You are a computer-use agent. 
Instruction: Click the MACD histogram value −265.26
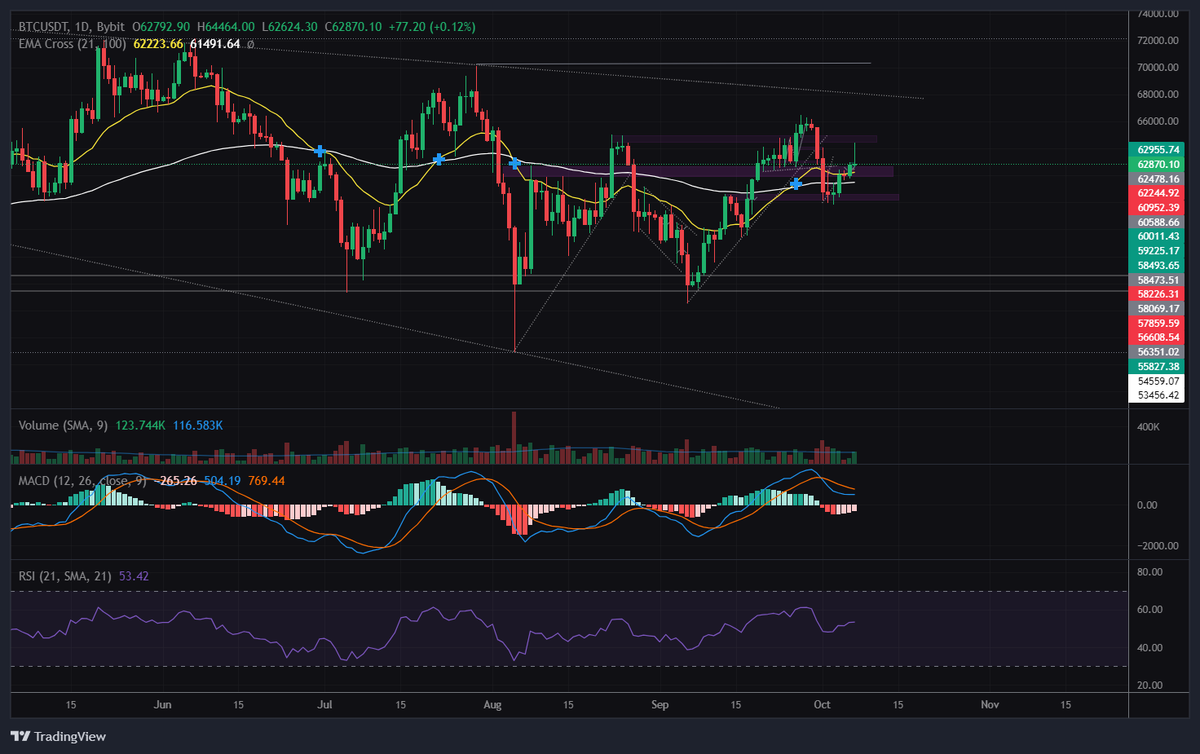point(177,482)
